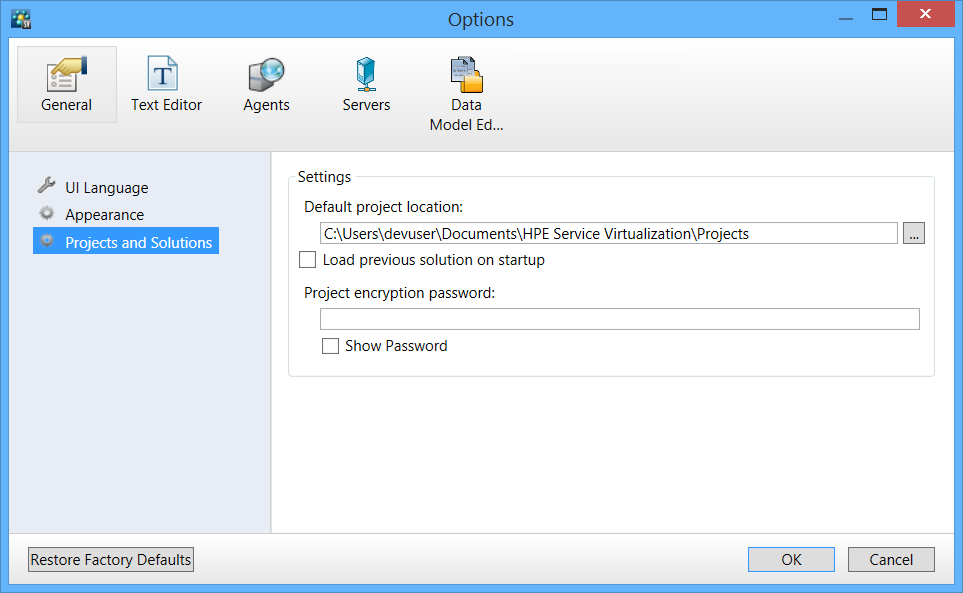Enable Load previous solution on startup
Screen dimensions: 963x593
coord(308,260)
